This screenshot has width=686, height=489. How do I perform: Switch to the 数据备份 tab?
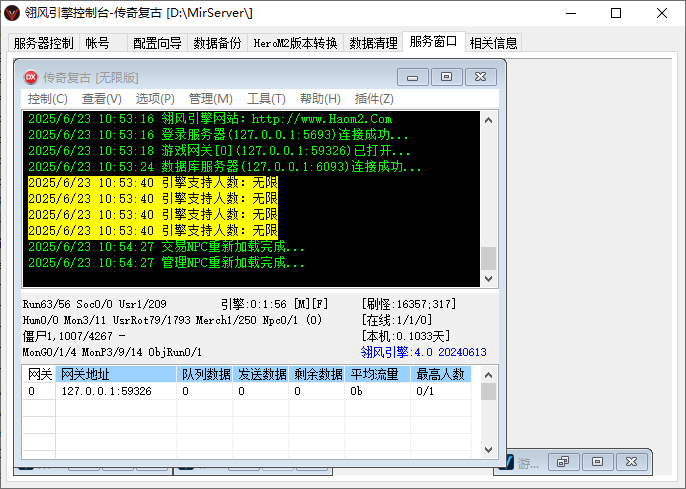click(x=217, y=43)
